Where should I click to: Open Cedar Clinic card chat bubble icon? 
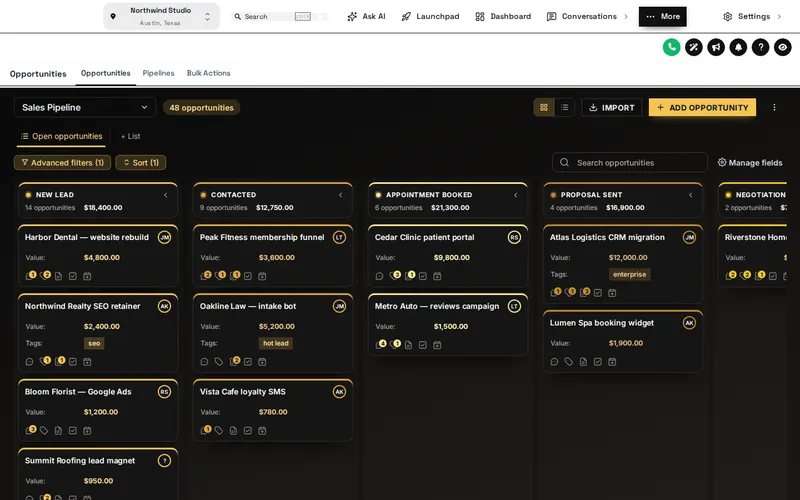379,276
